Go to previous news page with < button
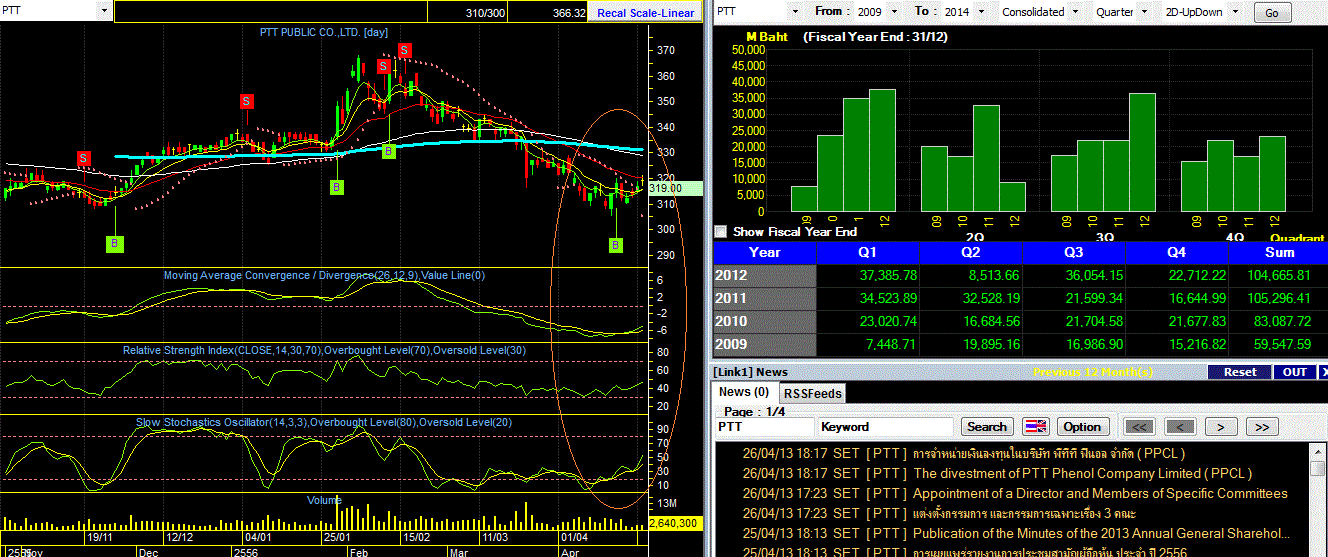1328x557 pixels. pyautogui.click(x=1181, y=427)
